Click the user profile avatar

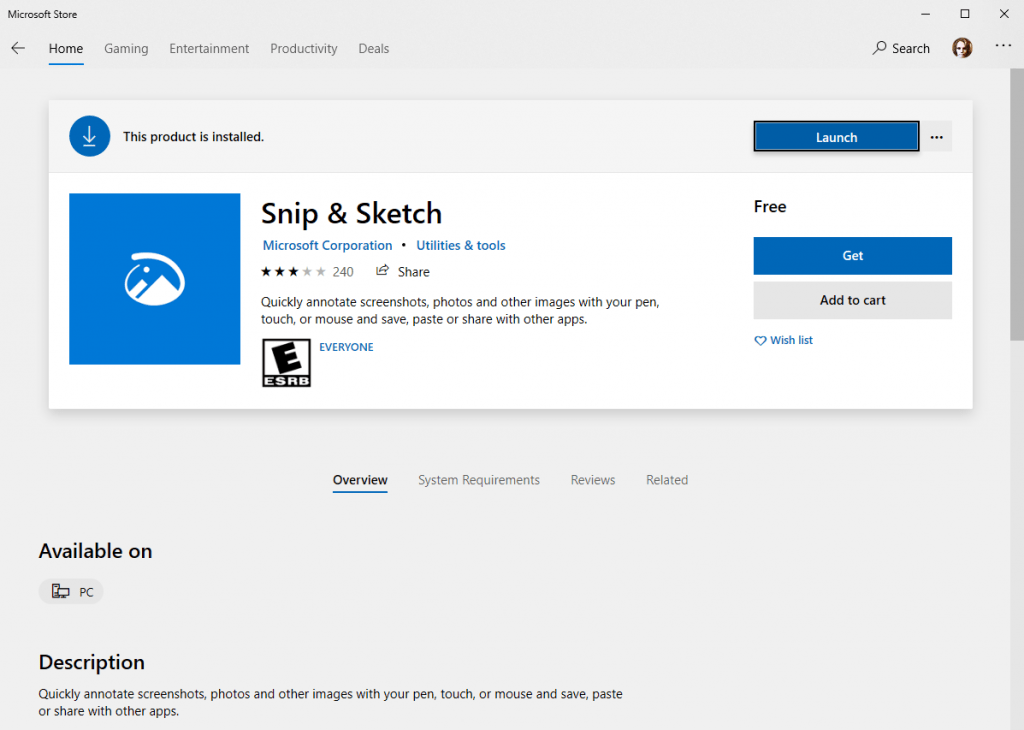[x=962, y=48]
